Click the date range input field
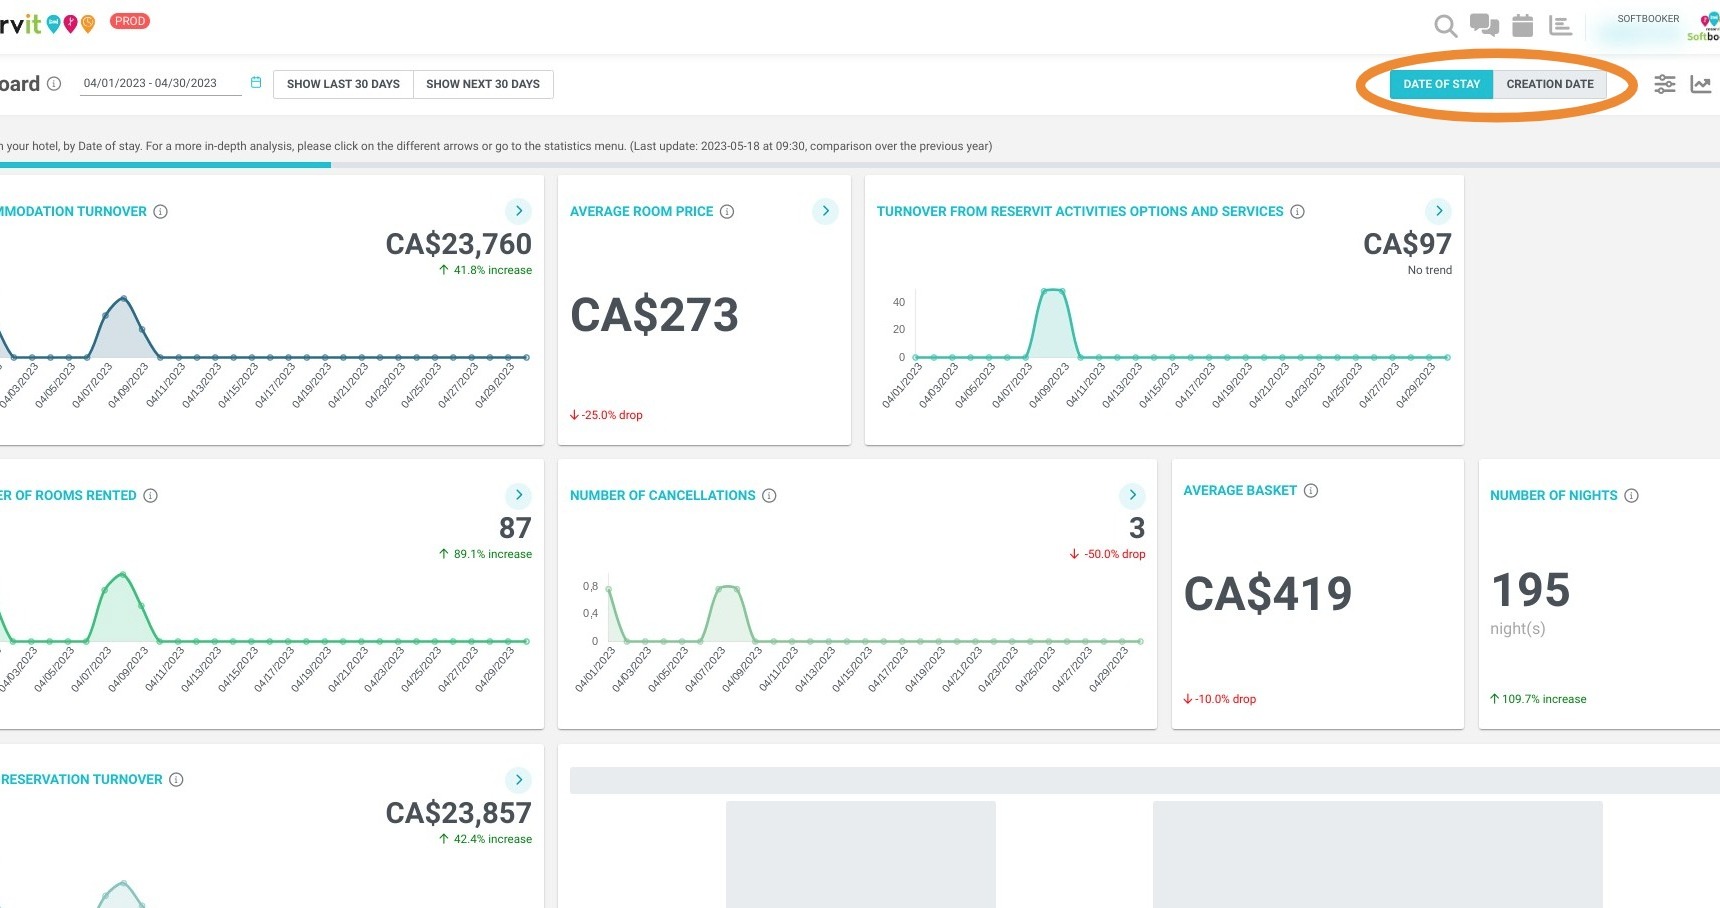The width and height of the screenshot is (1720, 908). click(161, 83)
